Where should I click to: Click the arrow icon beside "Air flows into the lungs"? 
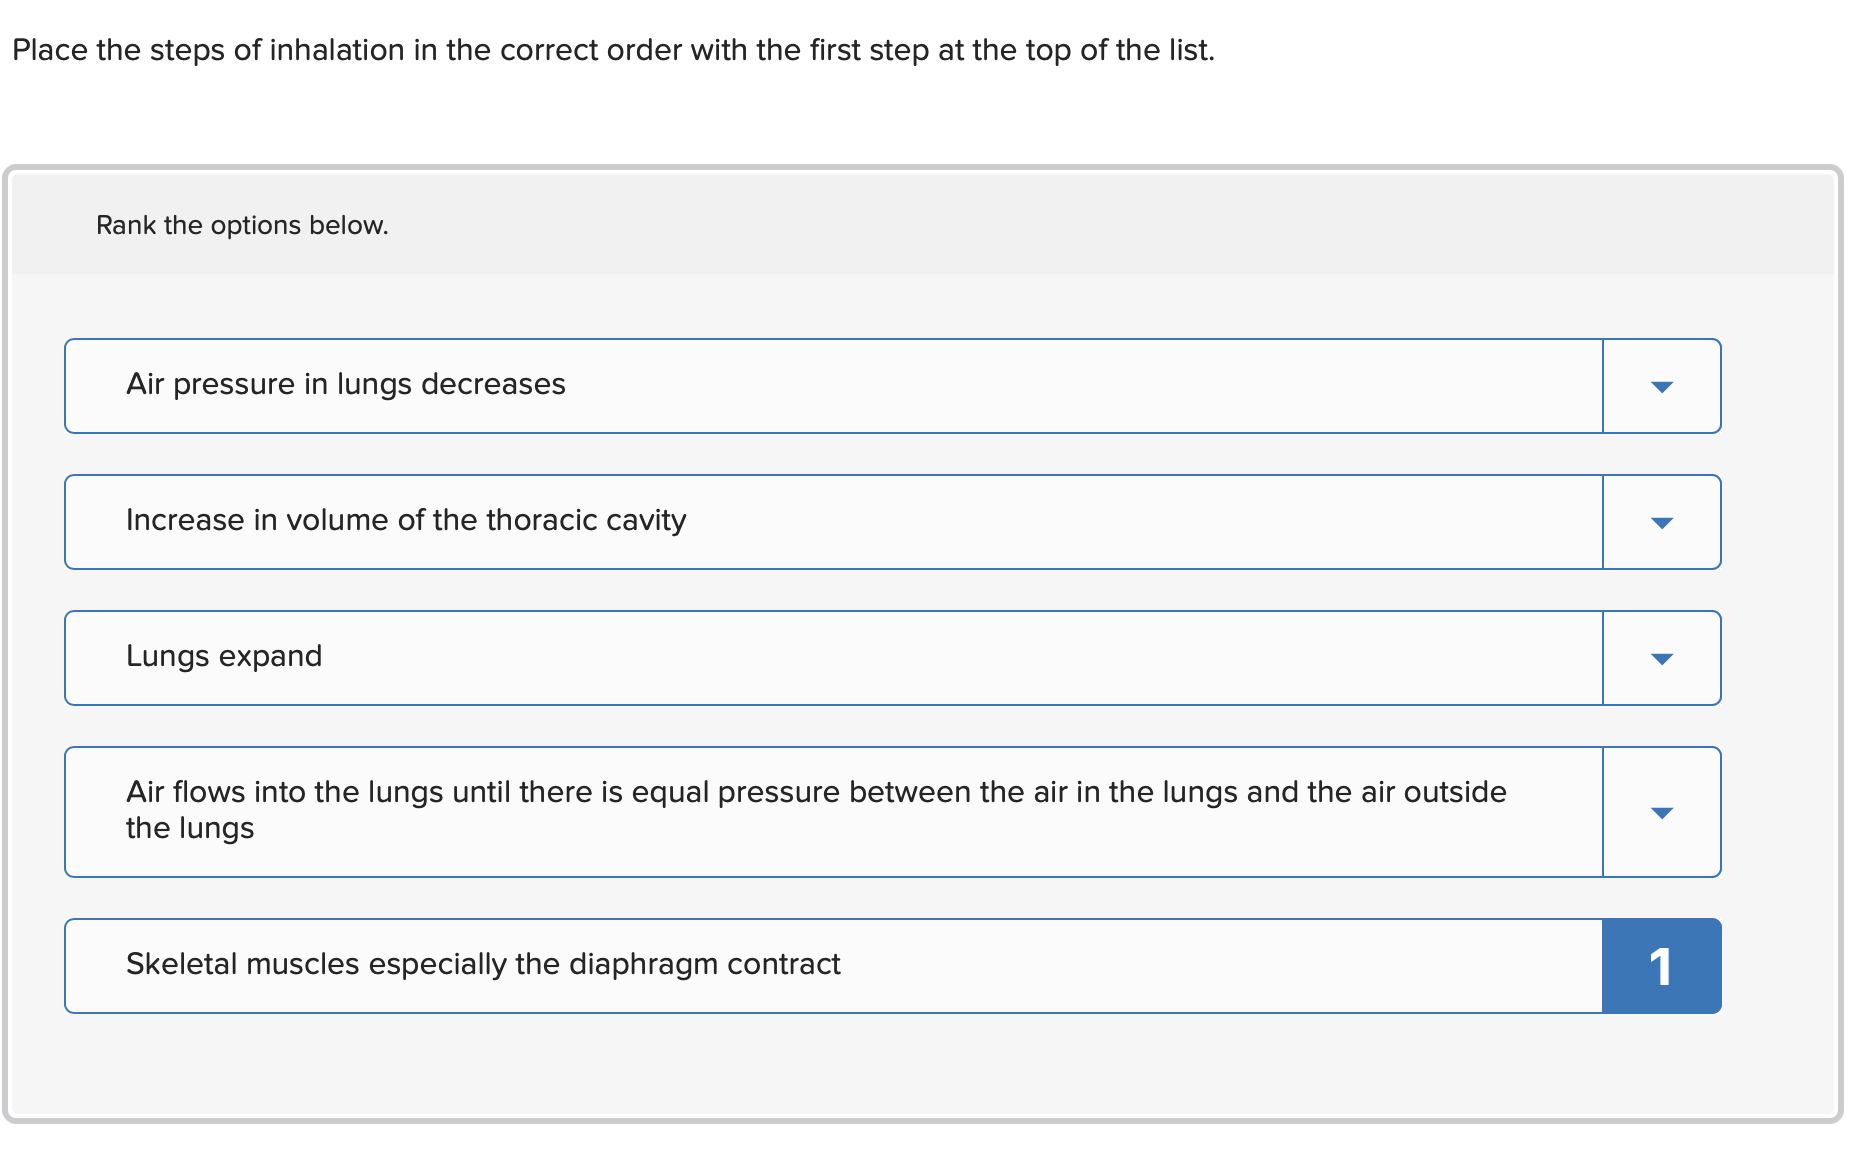(x=1661, y=813)
